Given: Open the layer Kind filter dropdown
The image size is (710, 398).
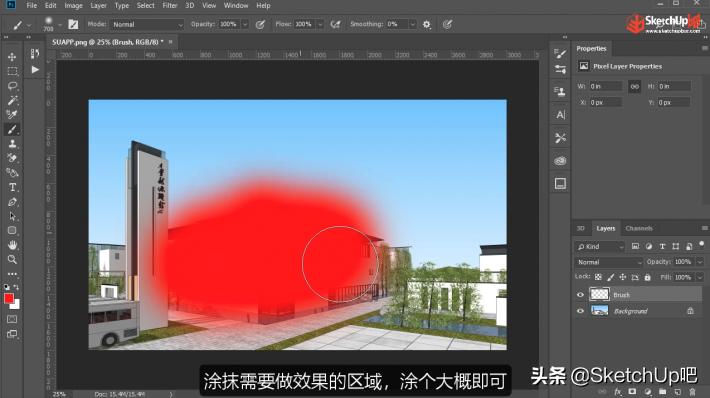Looking at the screenshot, I should (600, 246).
